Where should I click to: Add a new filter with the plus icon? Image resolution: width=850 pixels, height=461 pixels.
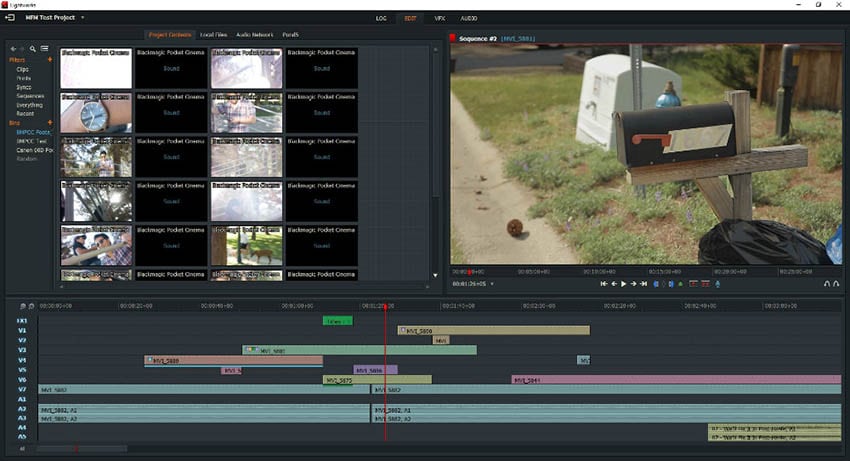coord(50,60)
